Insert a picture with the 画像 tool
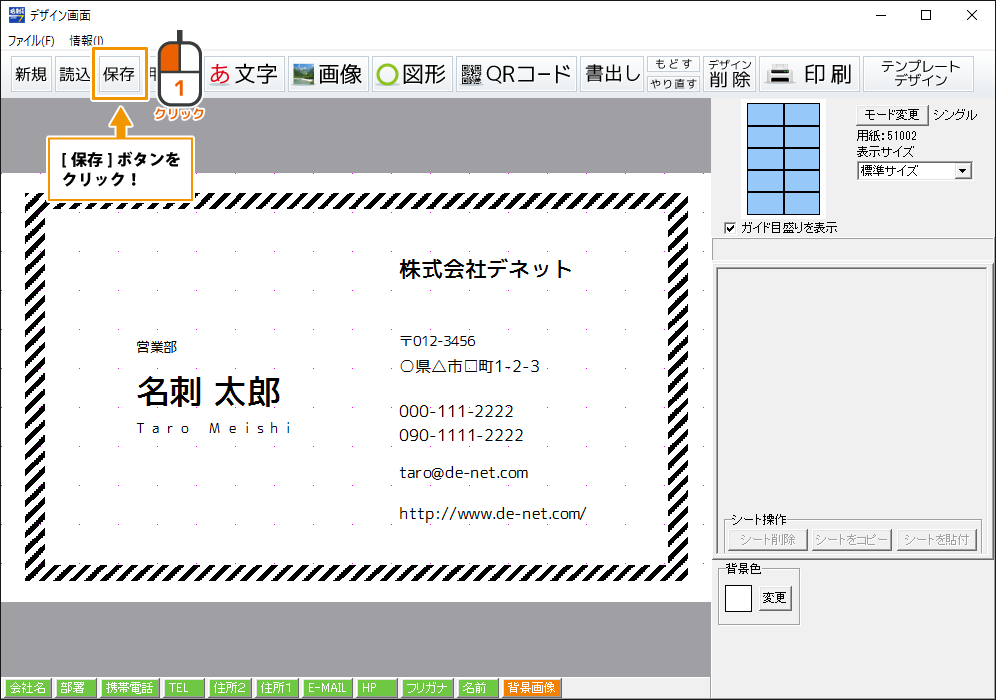 pos(328,74)
